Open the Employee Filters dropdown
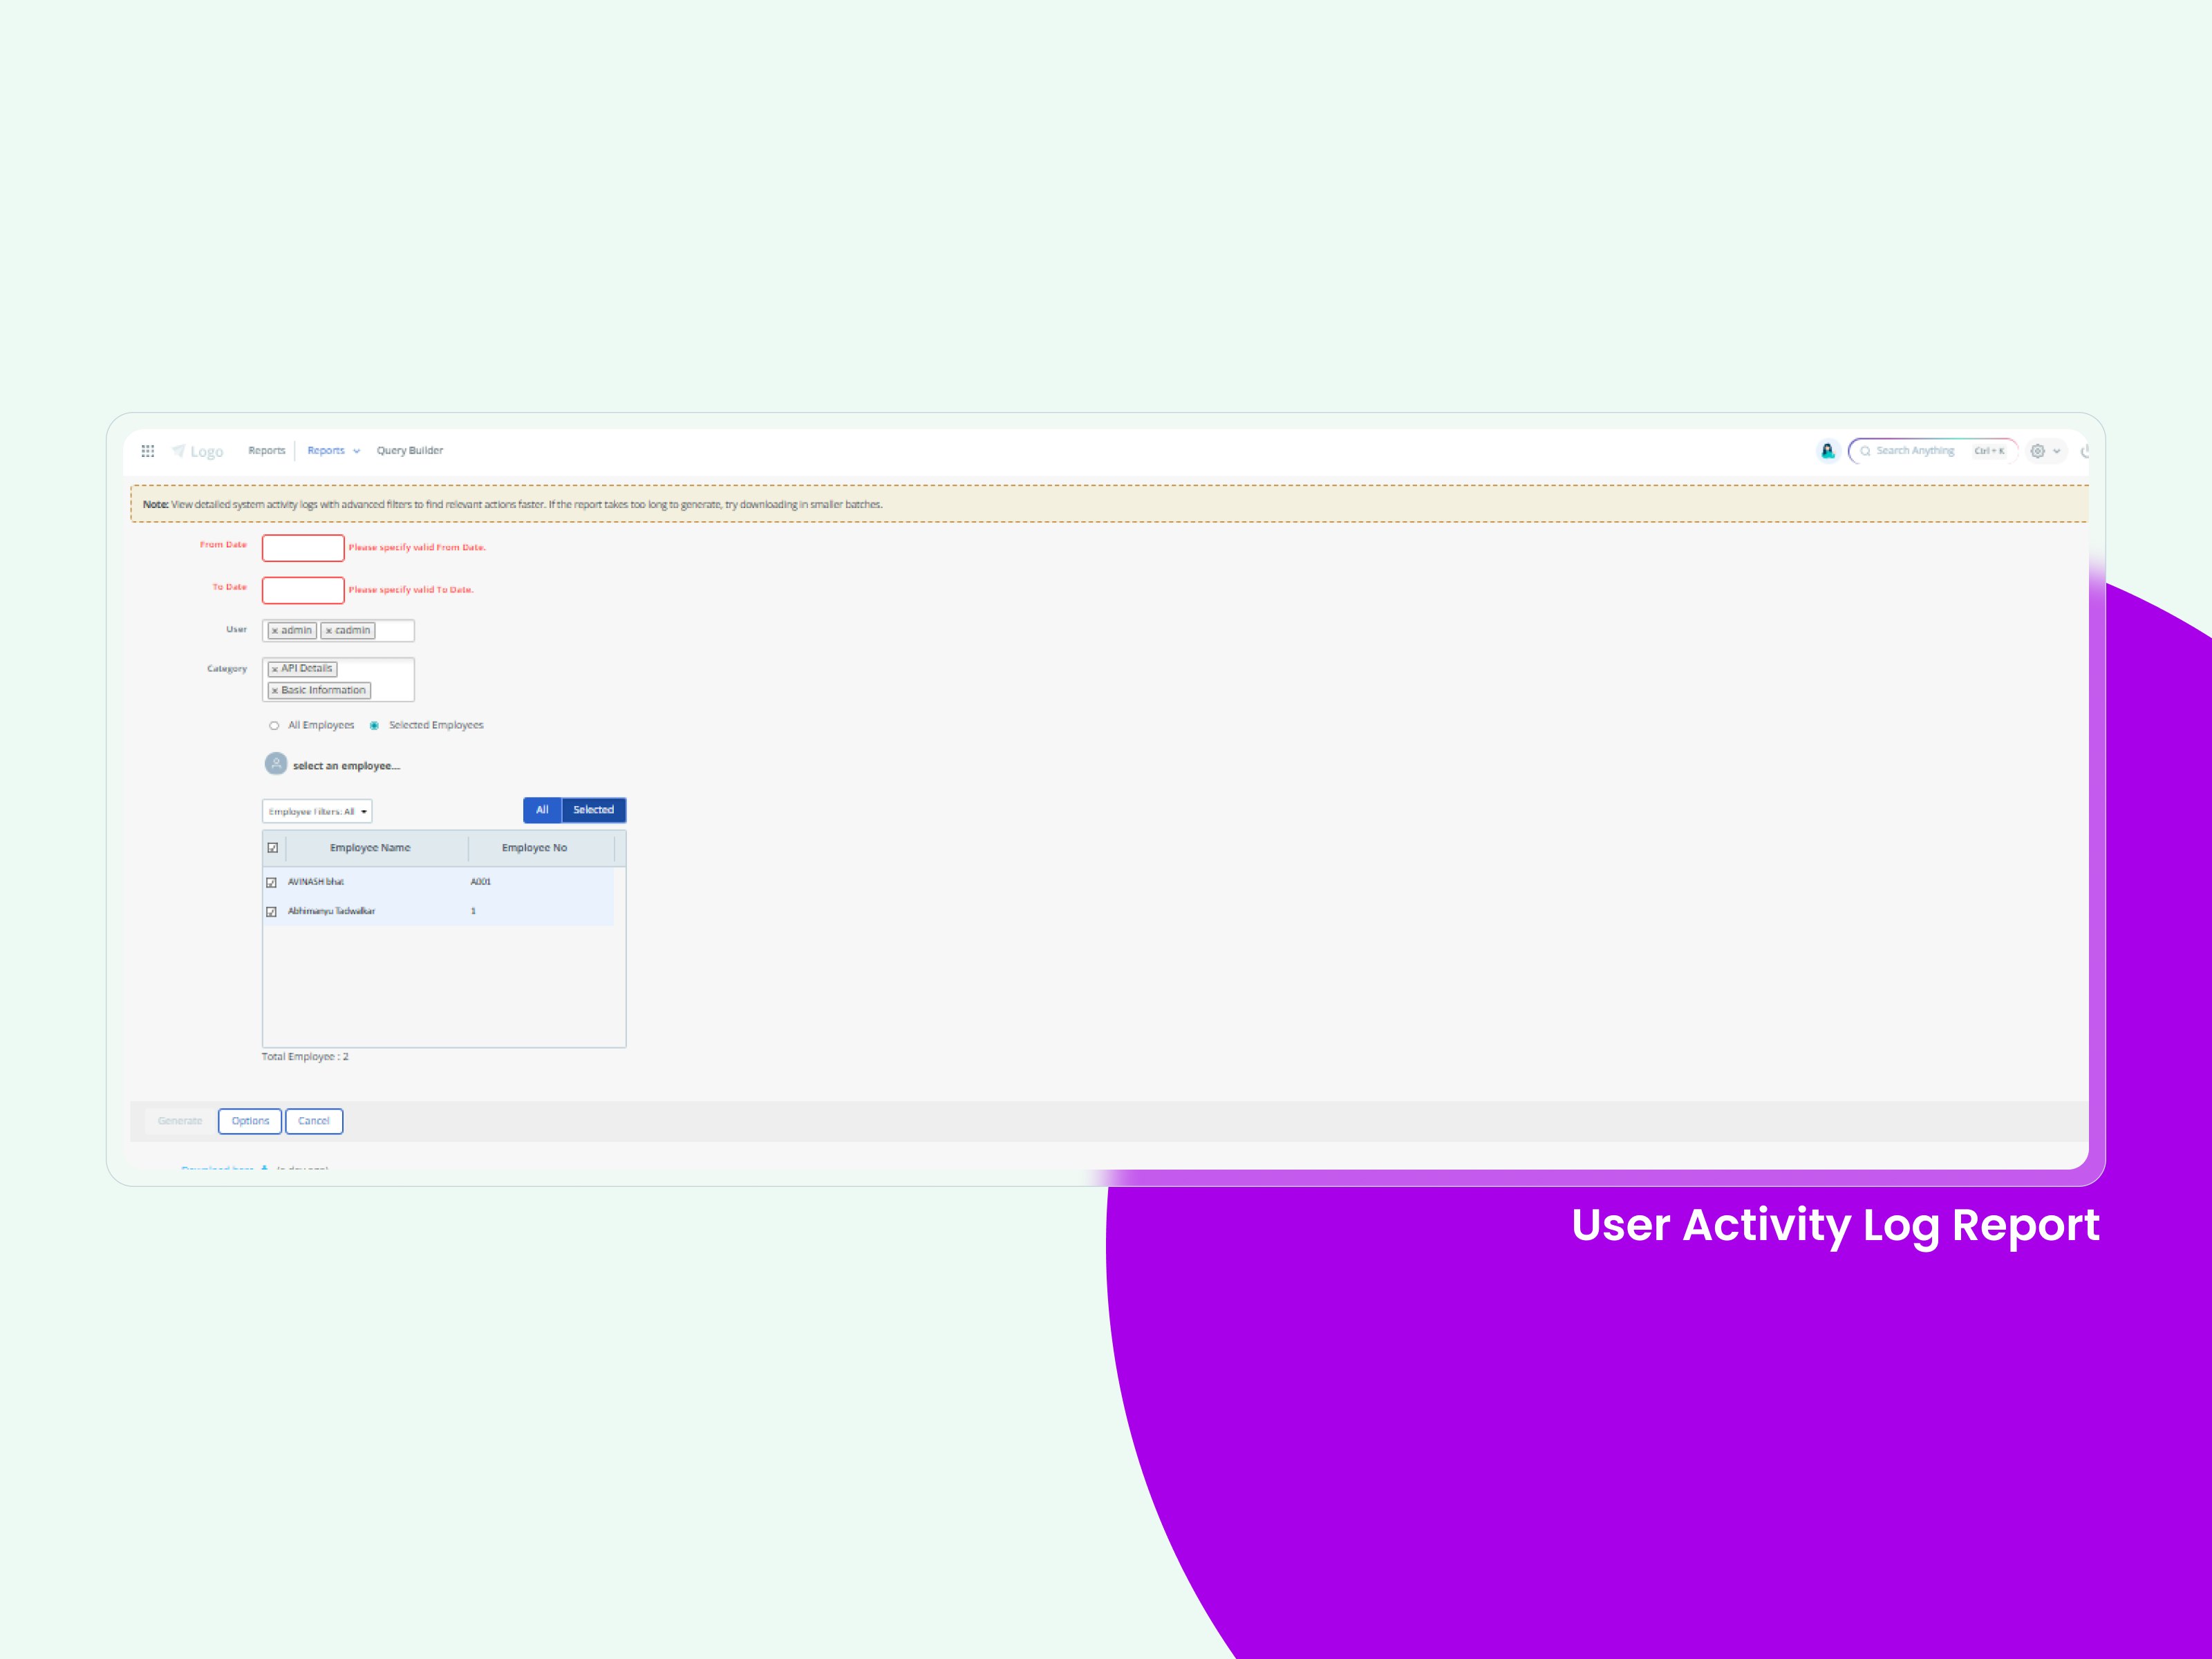 317,812
